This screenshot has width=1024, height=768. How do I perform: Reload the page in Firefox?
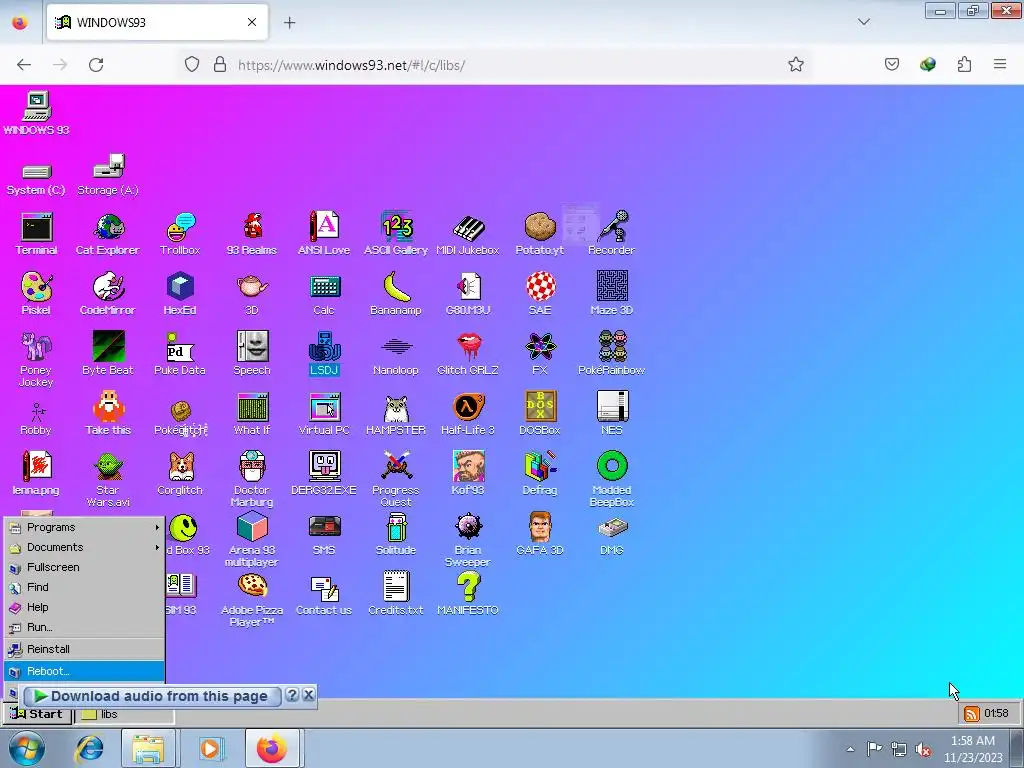pos(96,65)
